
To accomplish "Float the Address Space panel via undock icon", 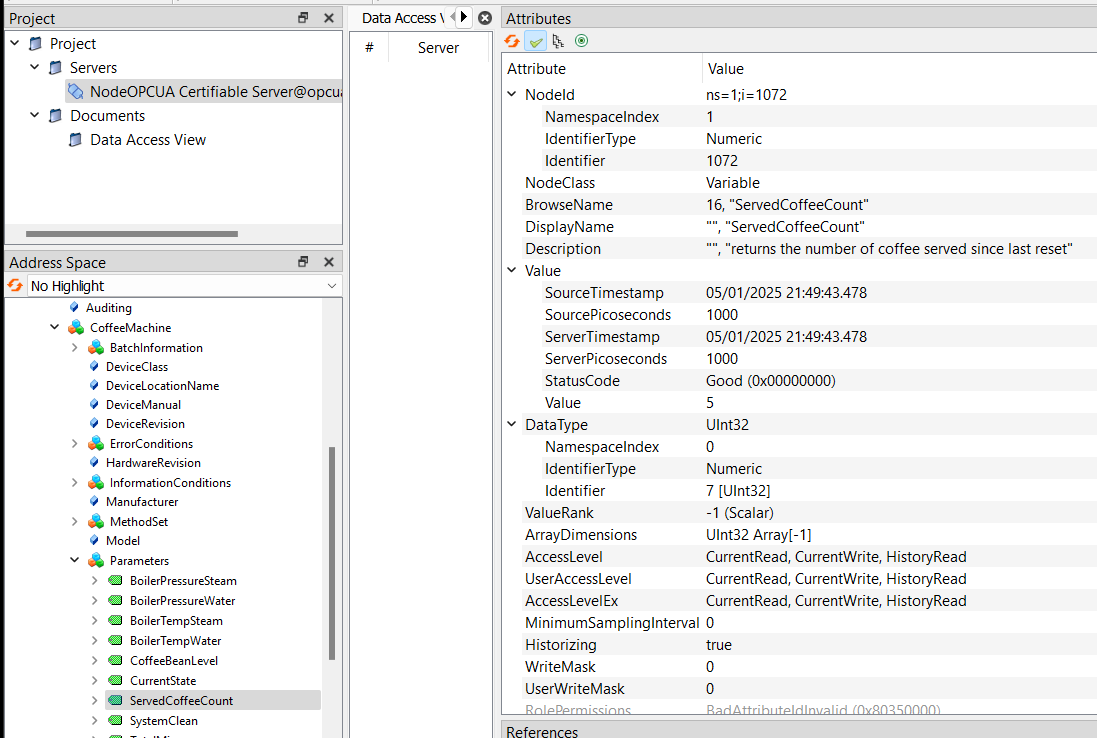I will tap(303, 262).
